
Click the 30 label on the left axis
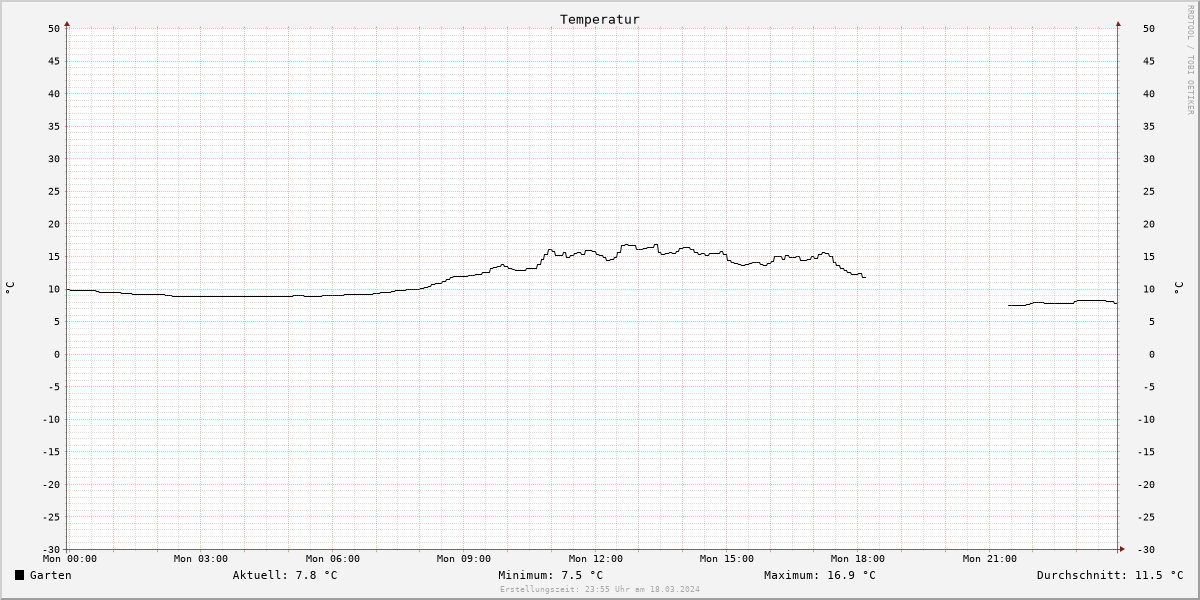coord(54,159)
